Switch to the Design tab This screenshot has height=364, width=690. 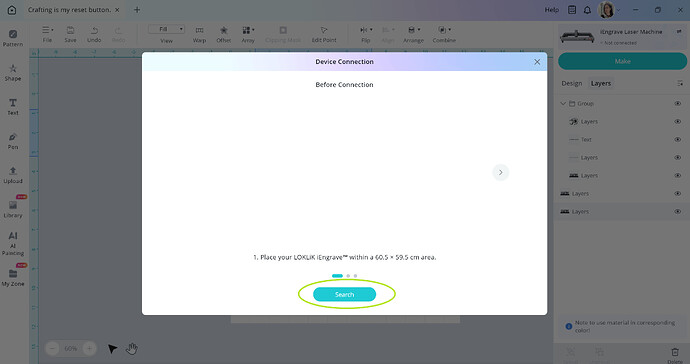572,83
